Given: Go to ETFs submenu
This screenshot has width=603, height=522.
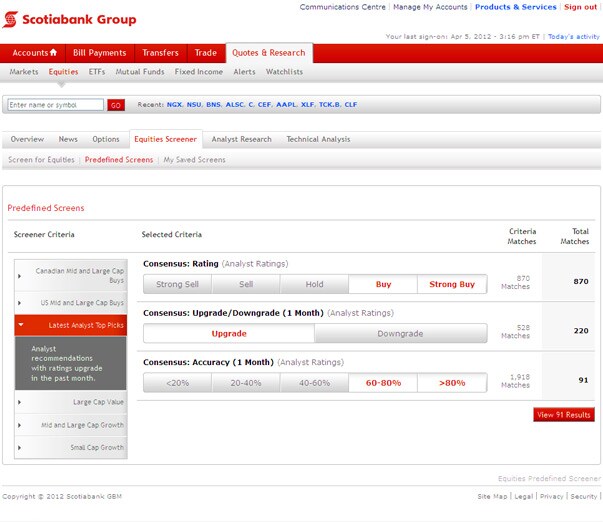Looking at the screenshot, I should click(97, 72).
